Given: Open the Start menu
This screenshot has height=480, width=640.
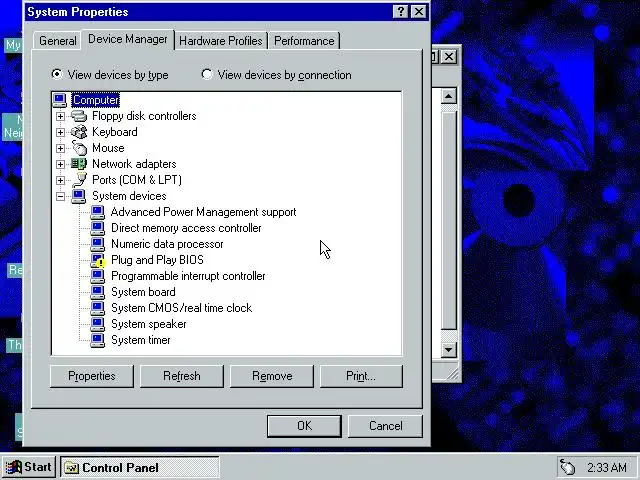Looking at the screenshot, I should pyautogui.click(x=28, y=467).
